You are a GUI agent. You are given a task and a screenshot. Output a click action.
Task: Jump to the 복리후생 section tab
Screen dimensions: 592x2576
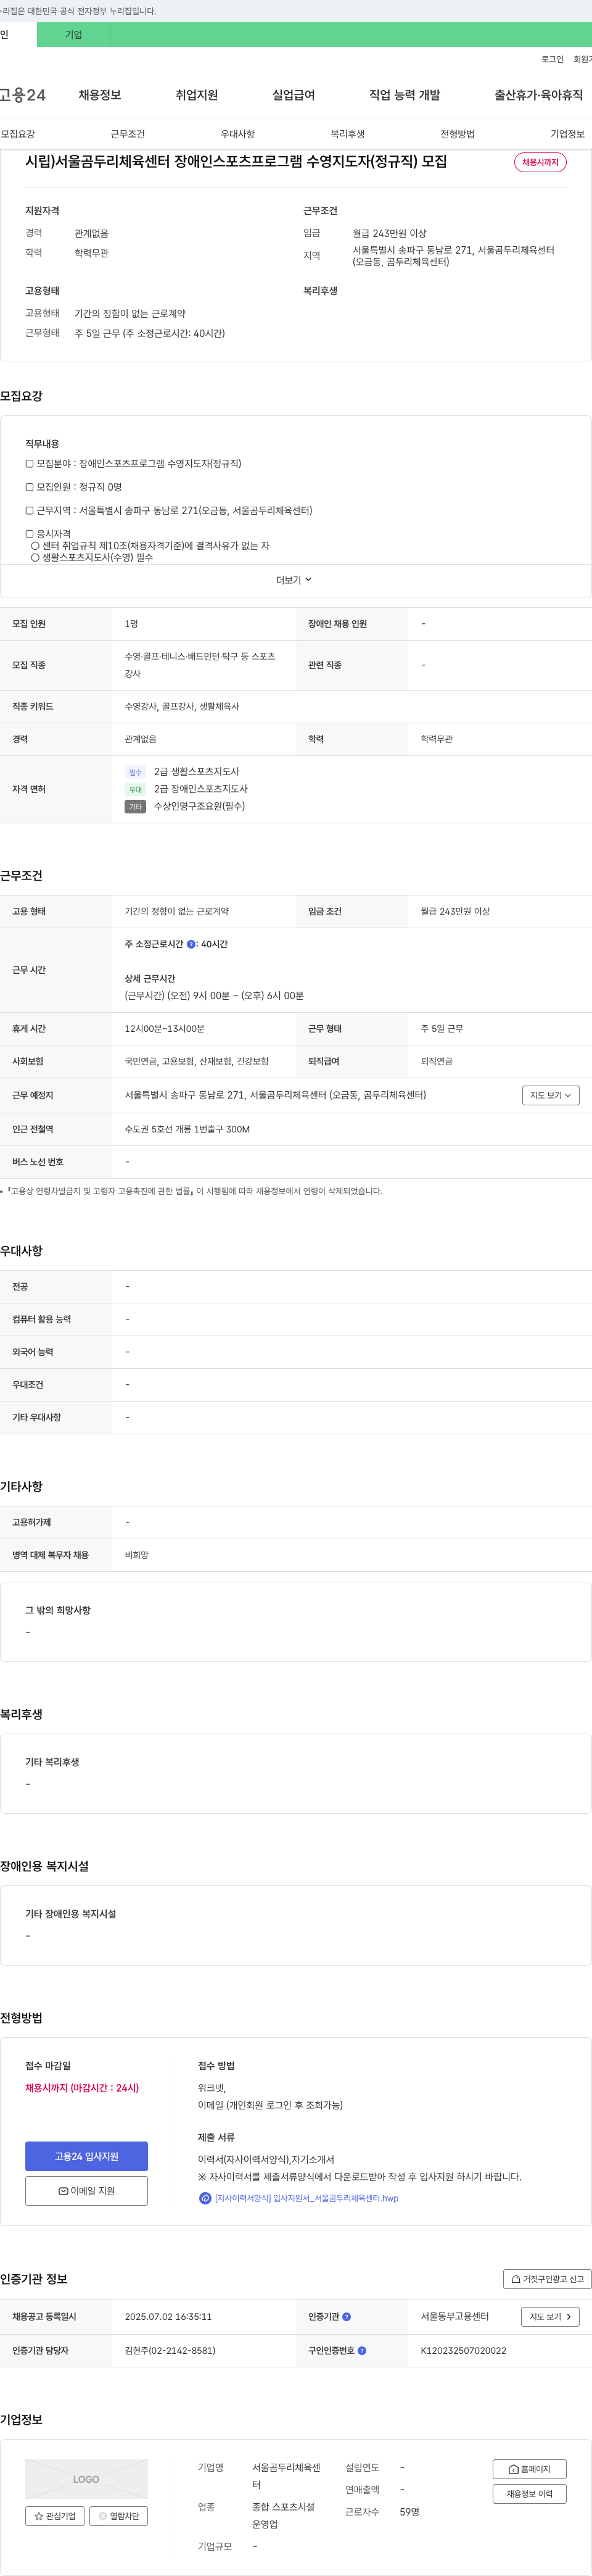[348, 134]
